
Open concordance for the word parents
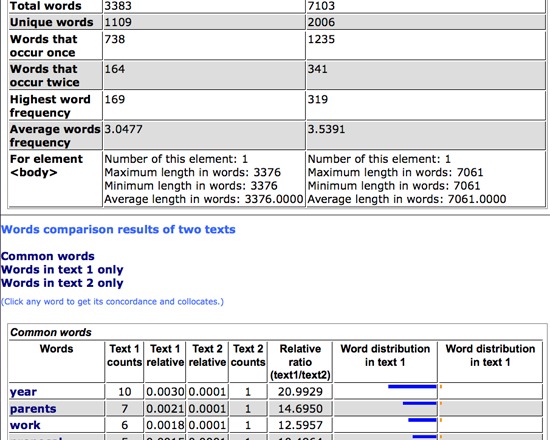tap(33, 408)
